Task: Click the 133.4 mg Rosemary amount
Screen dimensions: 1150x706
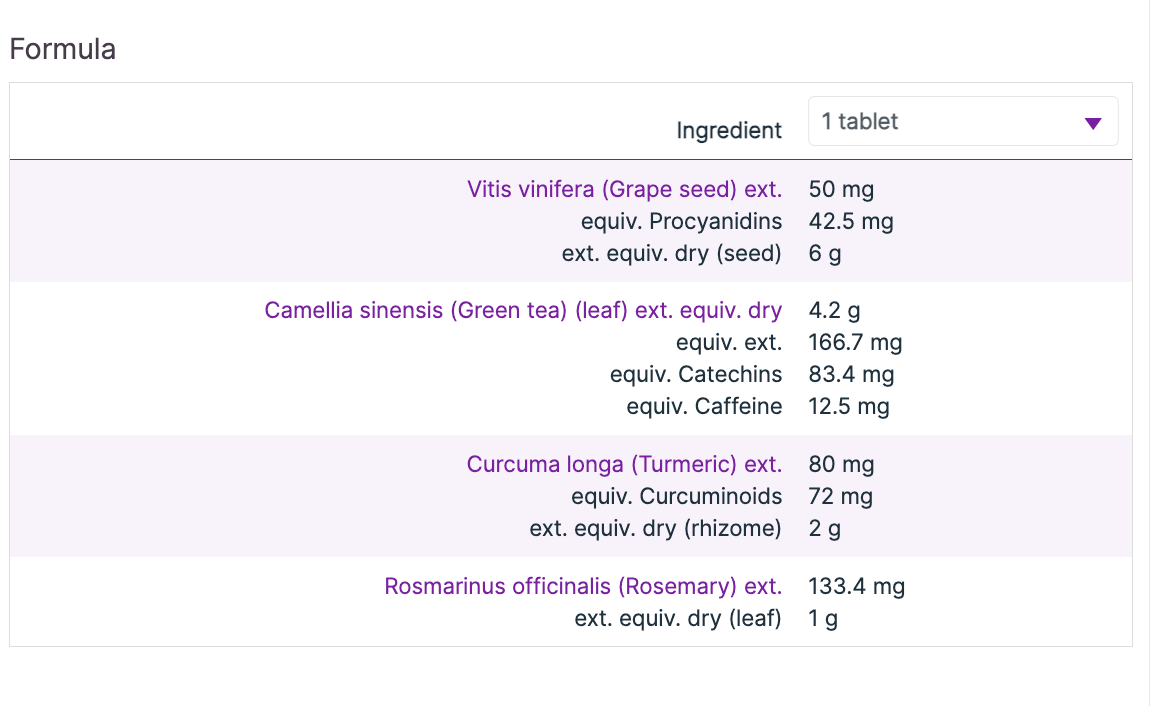Action: 856,586
